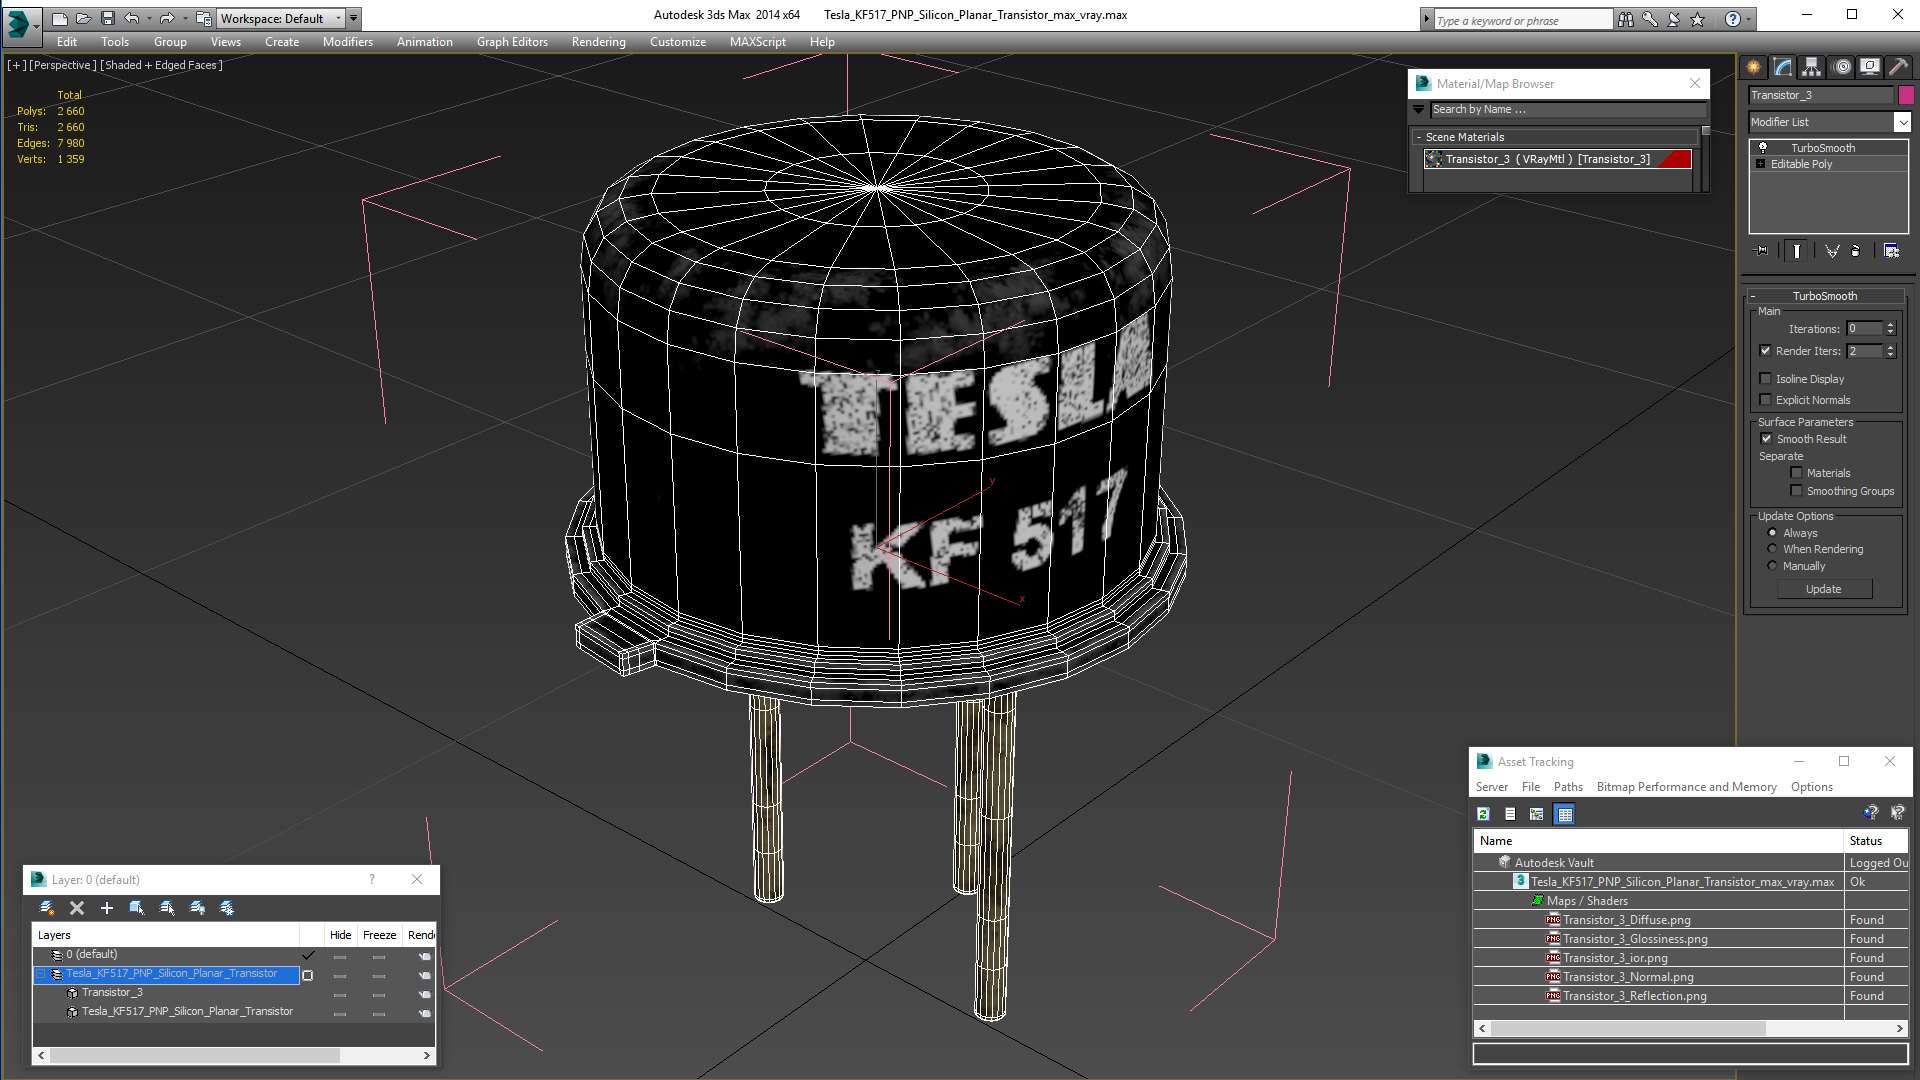Open the Graph Editors menu
Screen dimensions: 1920x1080
512,42
